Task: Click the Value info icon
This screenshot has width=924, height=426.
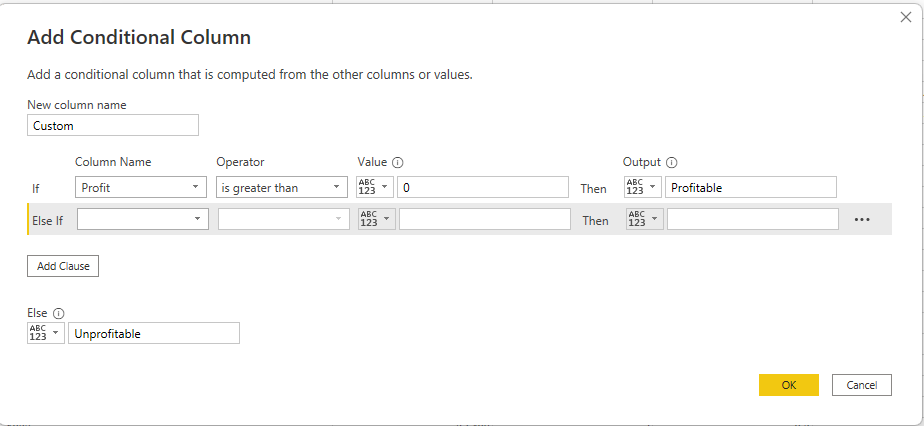Action: [397, 162]
